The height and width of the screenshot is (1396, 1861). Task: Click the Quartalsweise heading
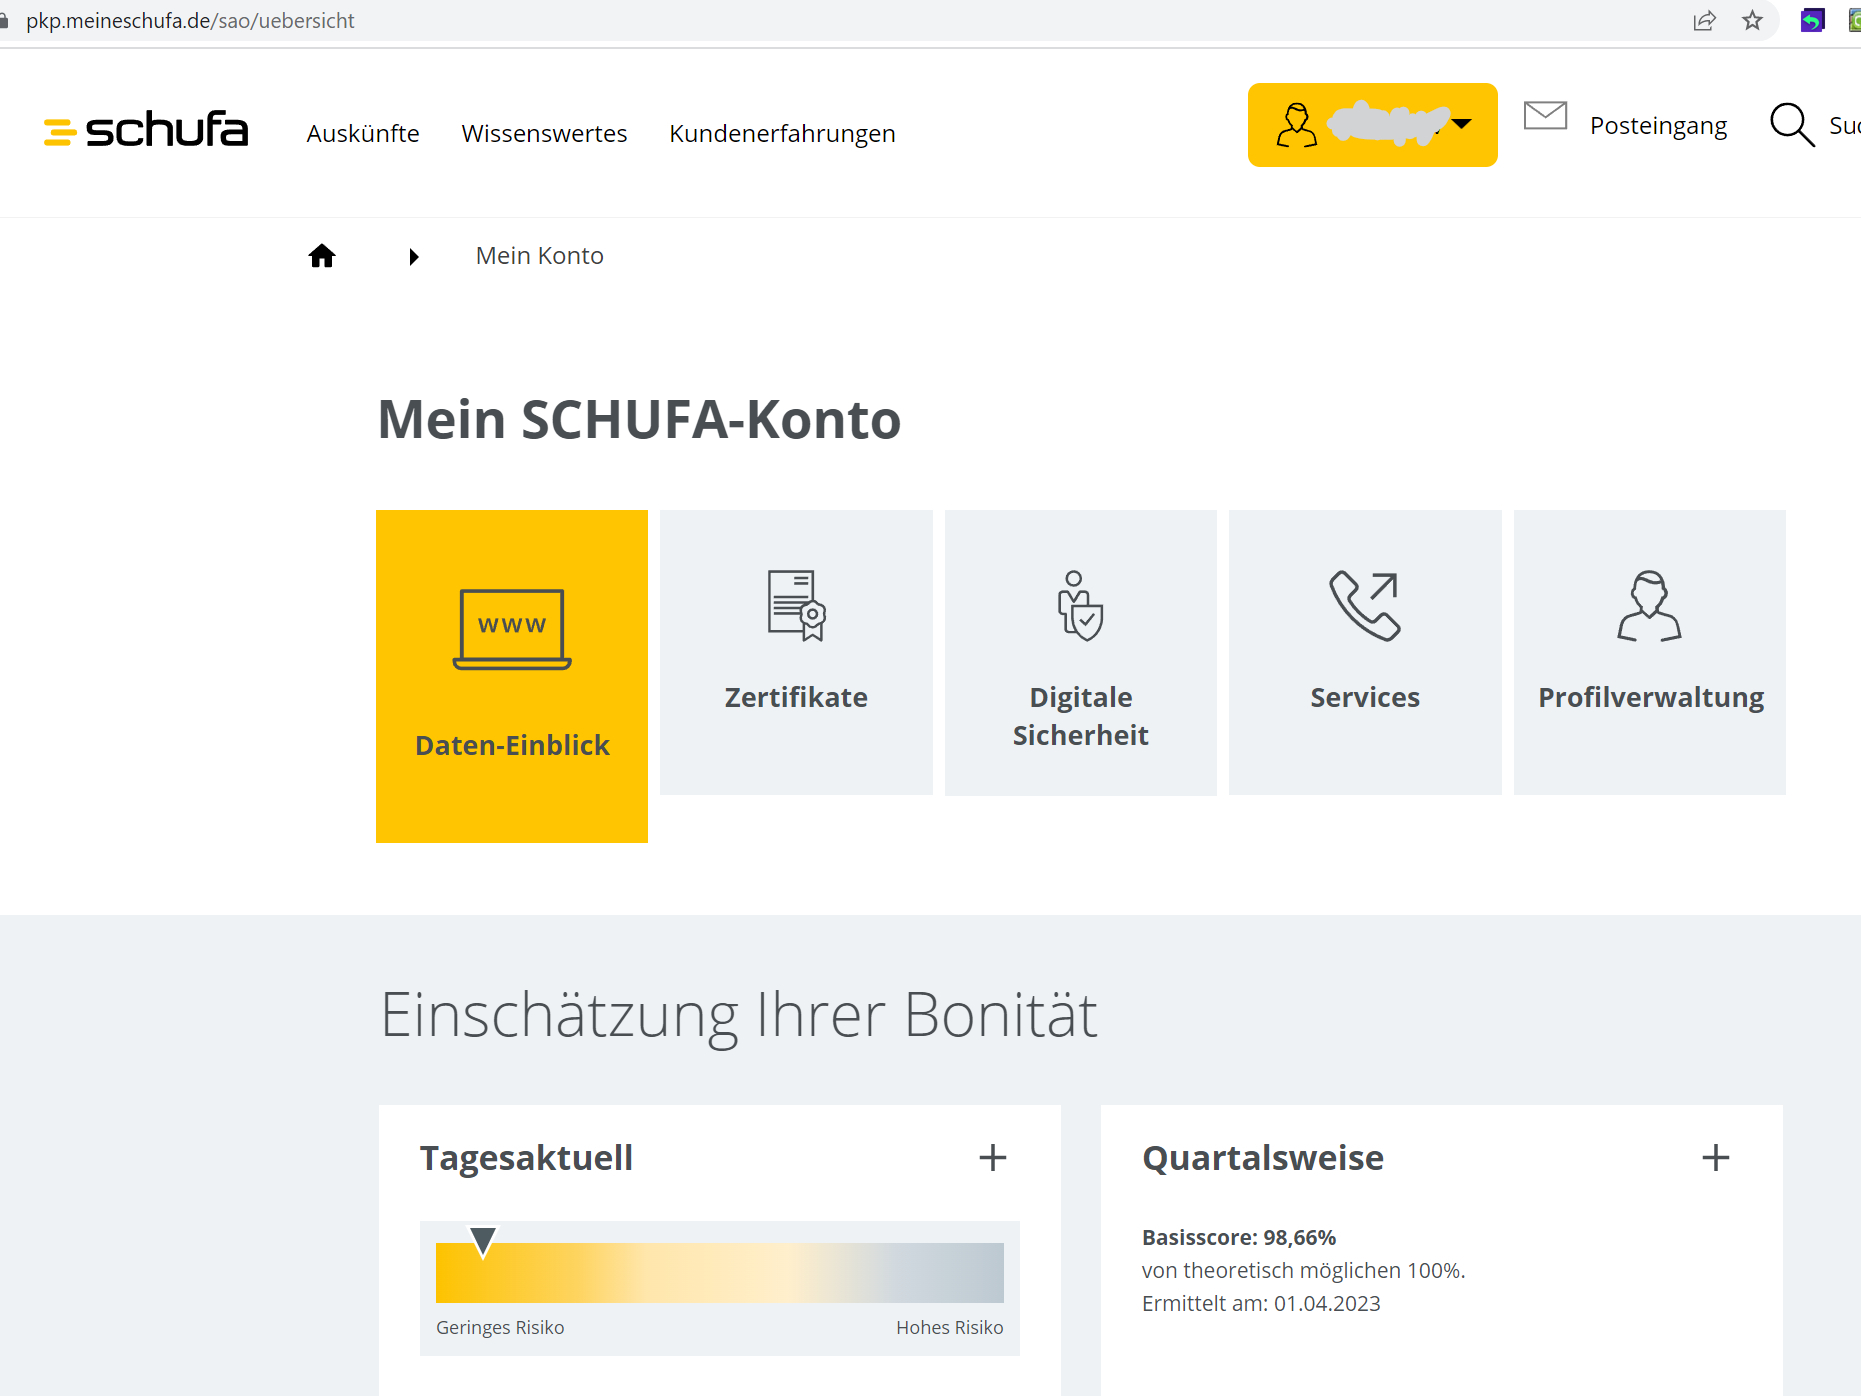(1263, 1158)
